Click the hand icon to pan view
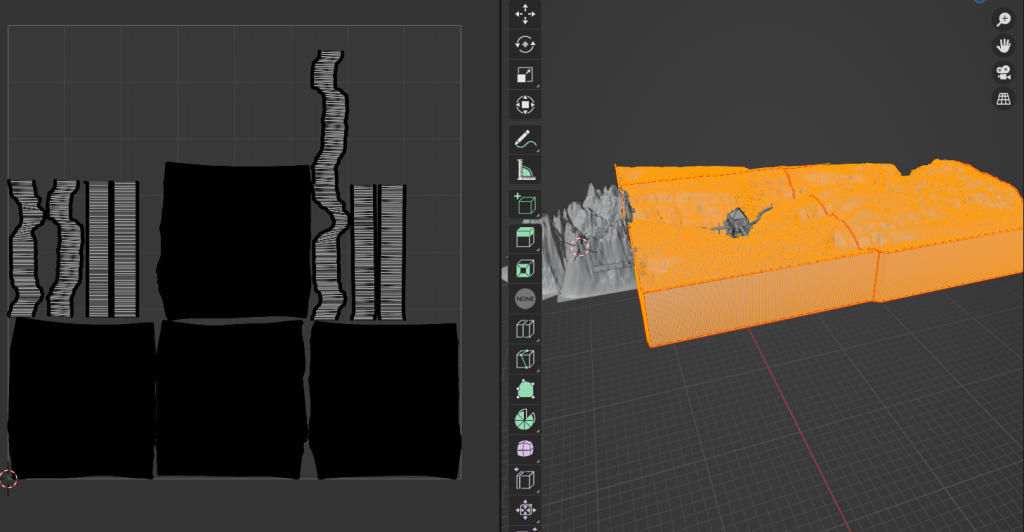Image resolution: width=1024 pixels, height=532 pixels. coord(1003,46)
